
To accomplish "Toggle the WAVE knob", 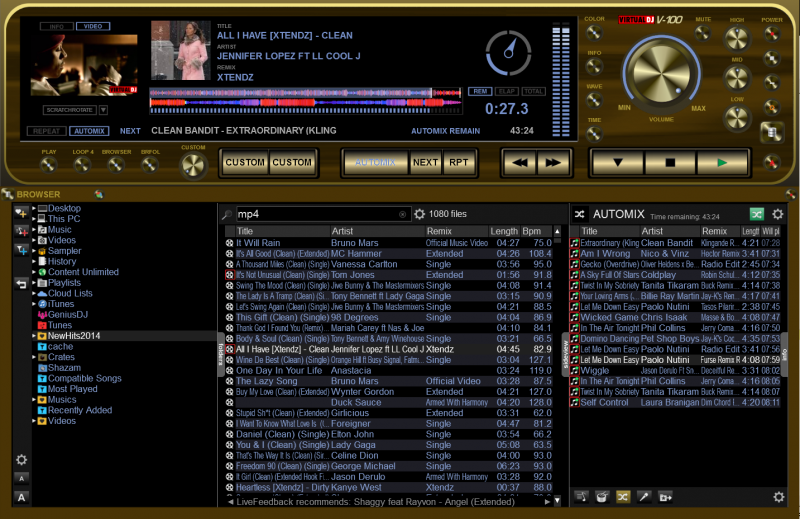I will [594, 100].
